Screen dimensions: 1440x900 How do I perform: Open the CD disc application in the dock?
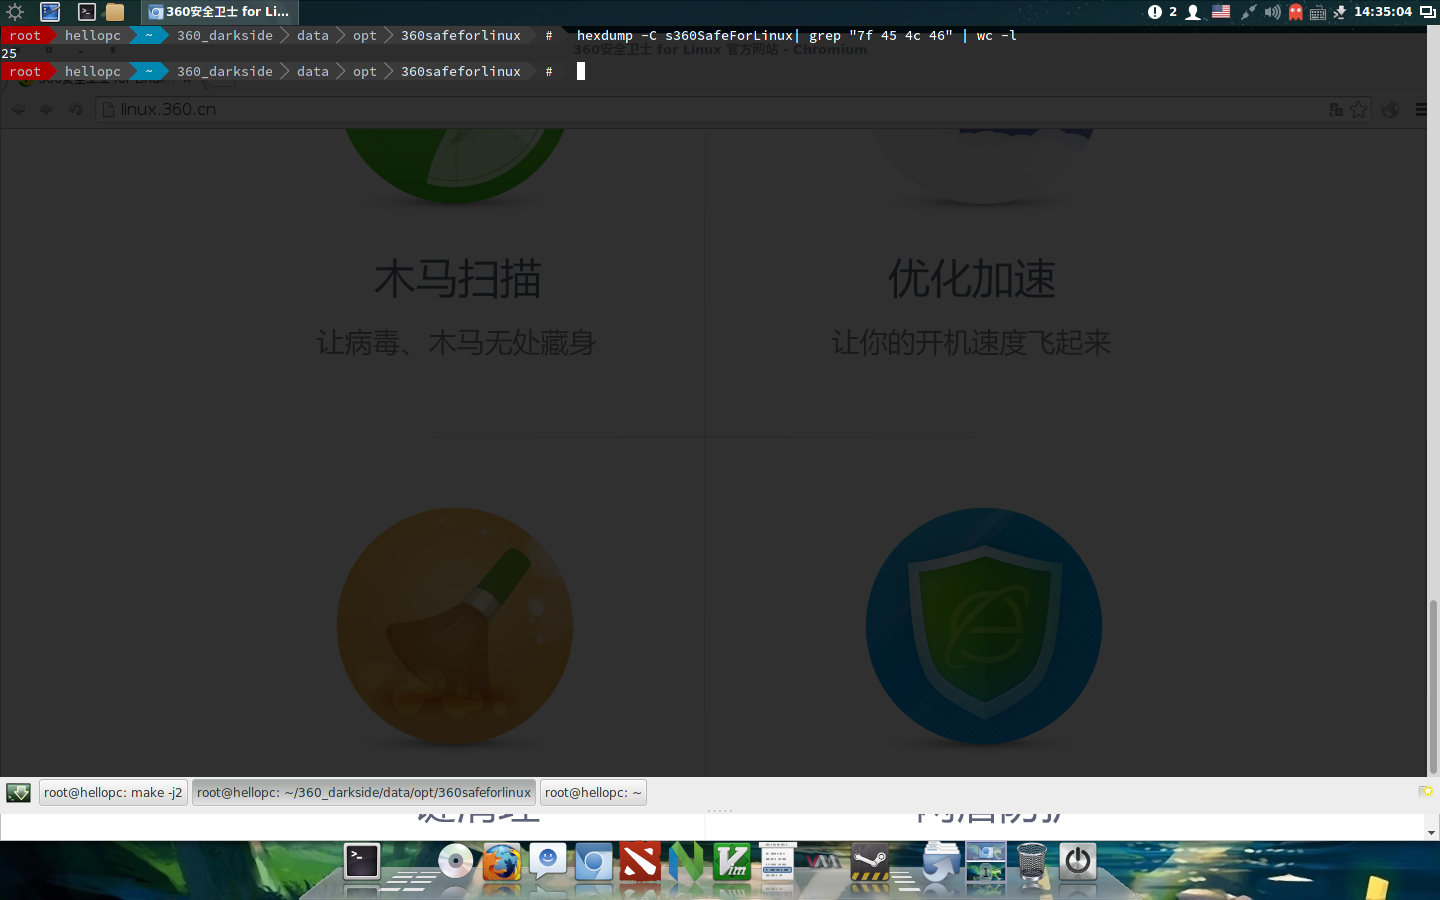pos(456,861)
